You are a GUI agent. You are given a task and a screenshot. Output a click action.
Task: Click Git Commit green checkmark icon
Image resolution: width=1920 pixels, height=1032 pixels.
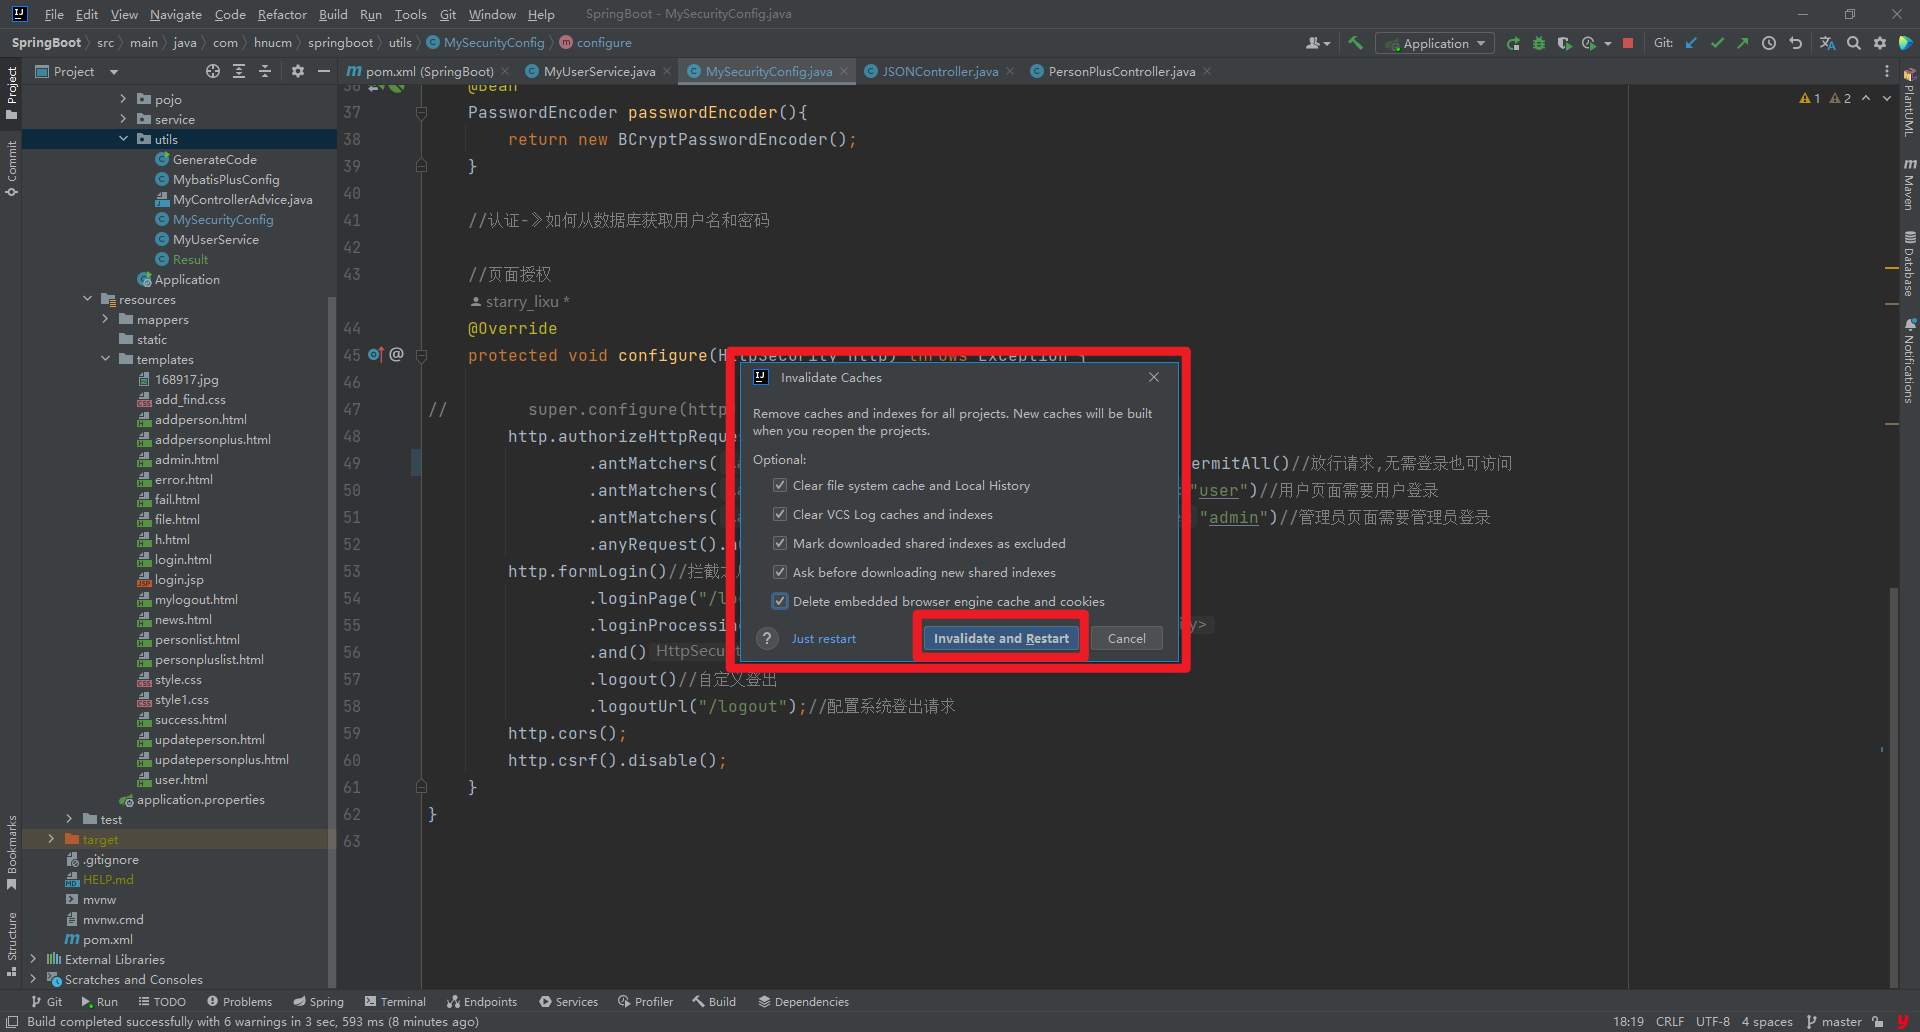tap(1717, 43)
